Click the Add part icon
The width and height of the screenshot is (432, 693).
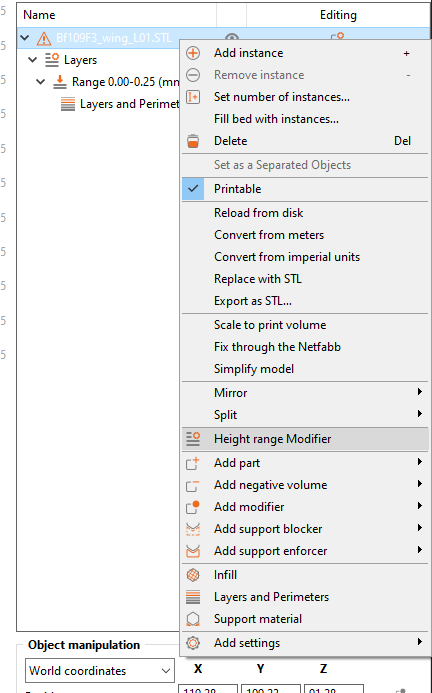193,463
